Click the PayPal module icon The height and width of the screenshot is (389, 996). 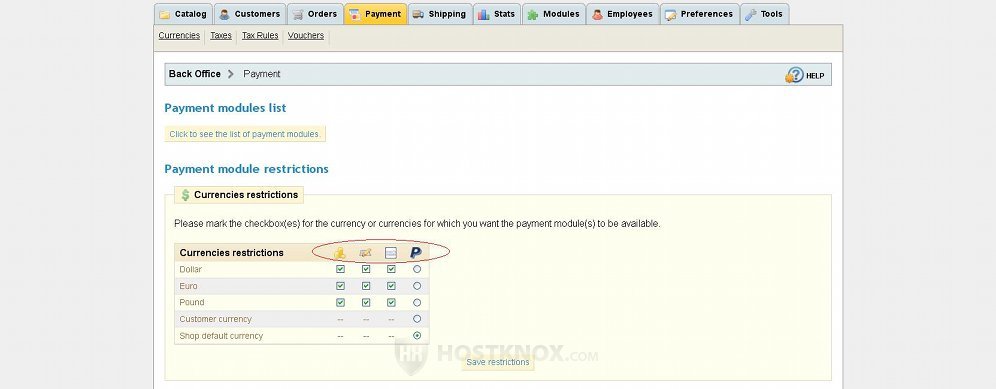(416, 252)
